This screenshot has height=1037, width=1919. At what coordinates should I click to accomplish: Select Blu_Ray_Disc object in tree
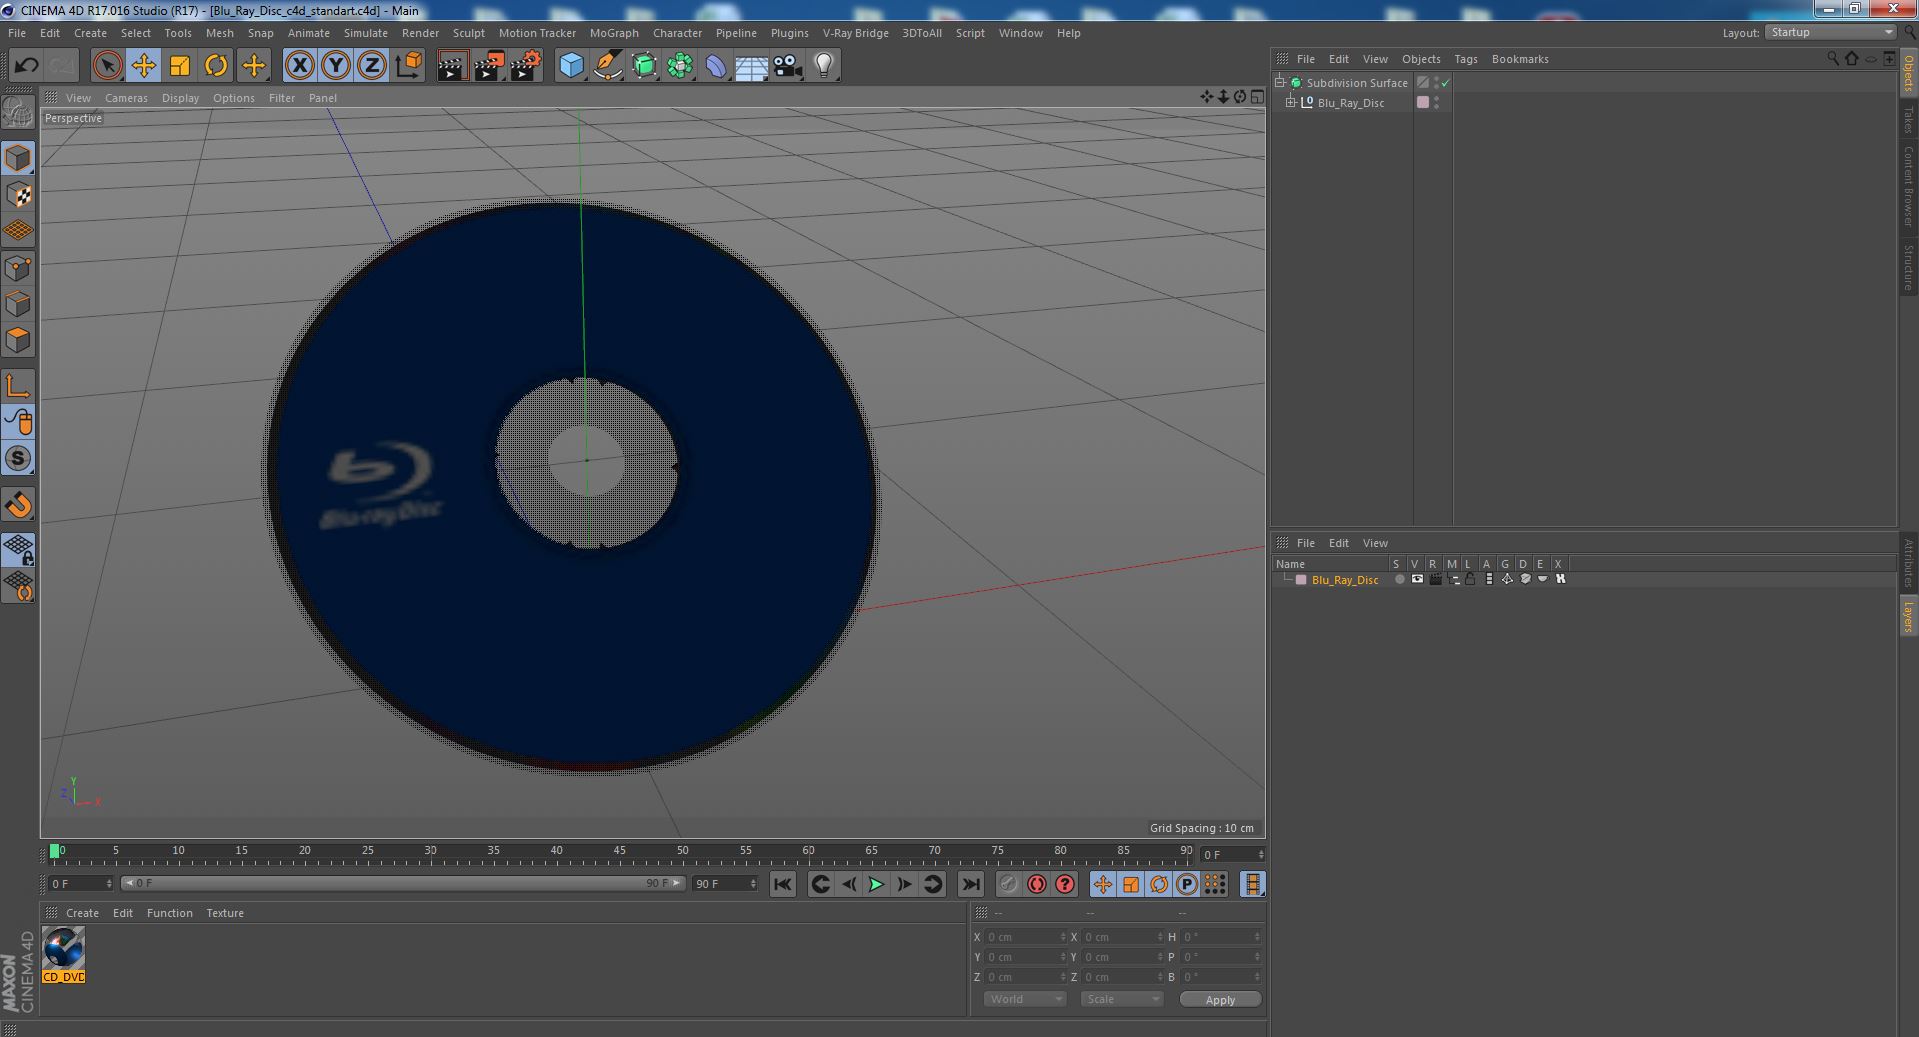pyautogui.click(x=1350, y=103)
